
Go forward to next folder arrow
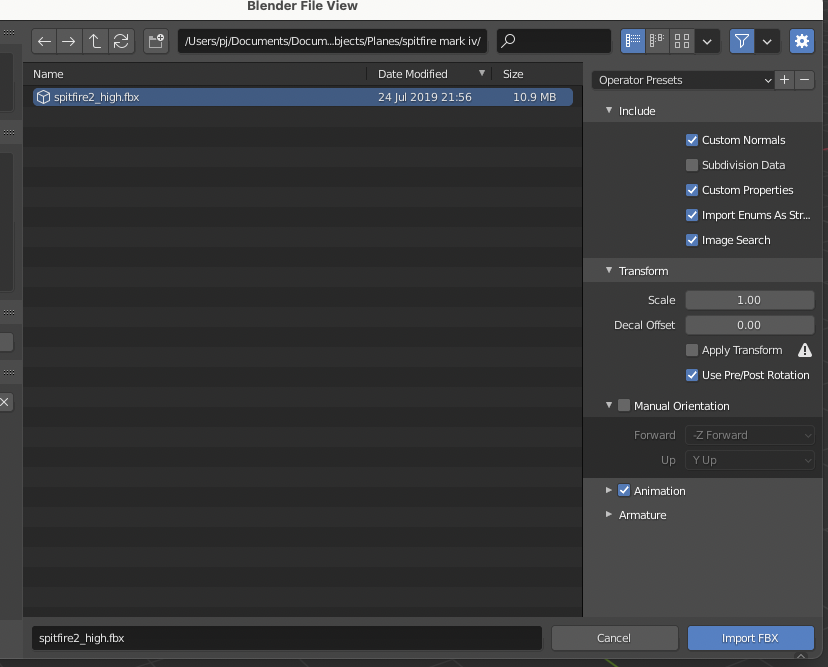[69, 41]
